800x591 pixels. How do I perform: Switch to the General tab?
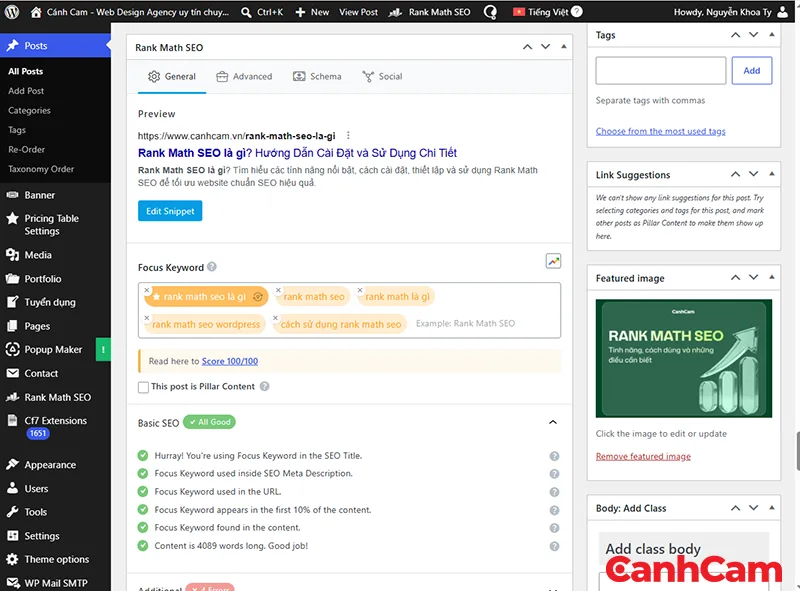172,77
